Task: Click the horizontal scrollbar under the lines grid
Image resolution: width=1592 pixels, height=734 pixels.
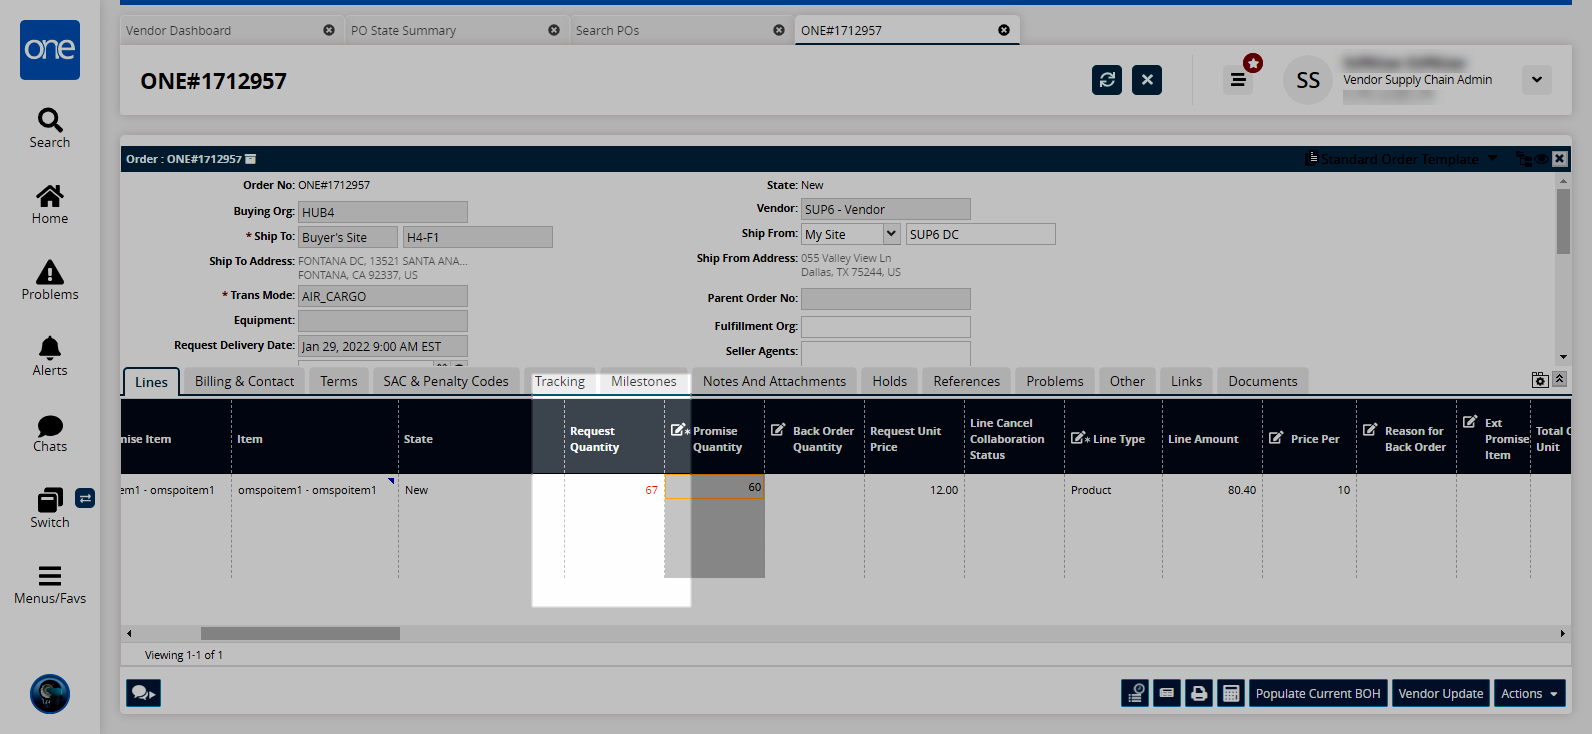Action: [300, 633]
